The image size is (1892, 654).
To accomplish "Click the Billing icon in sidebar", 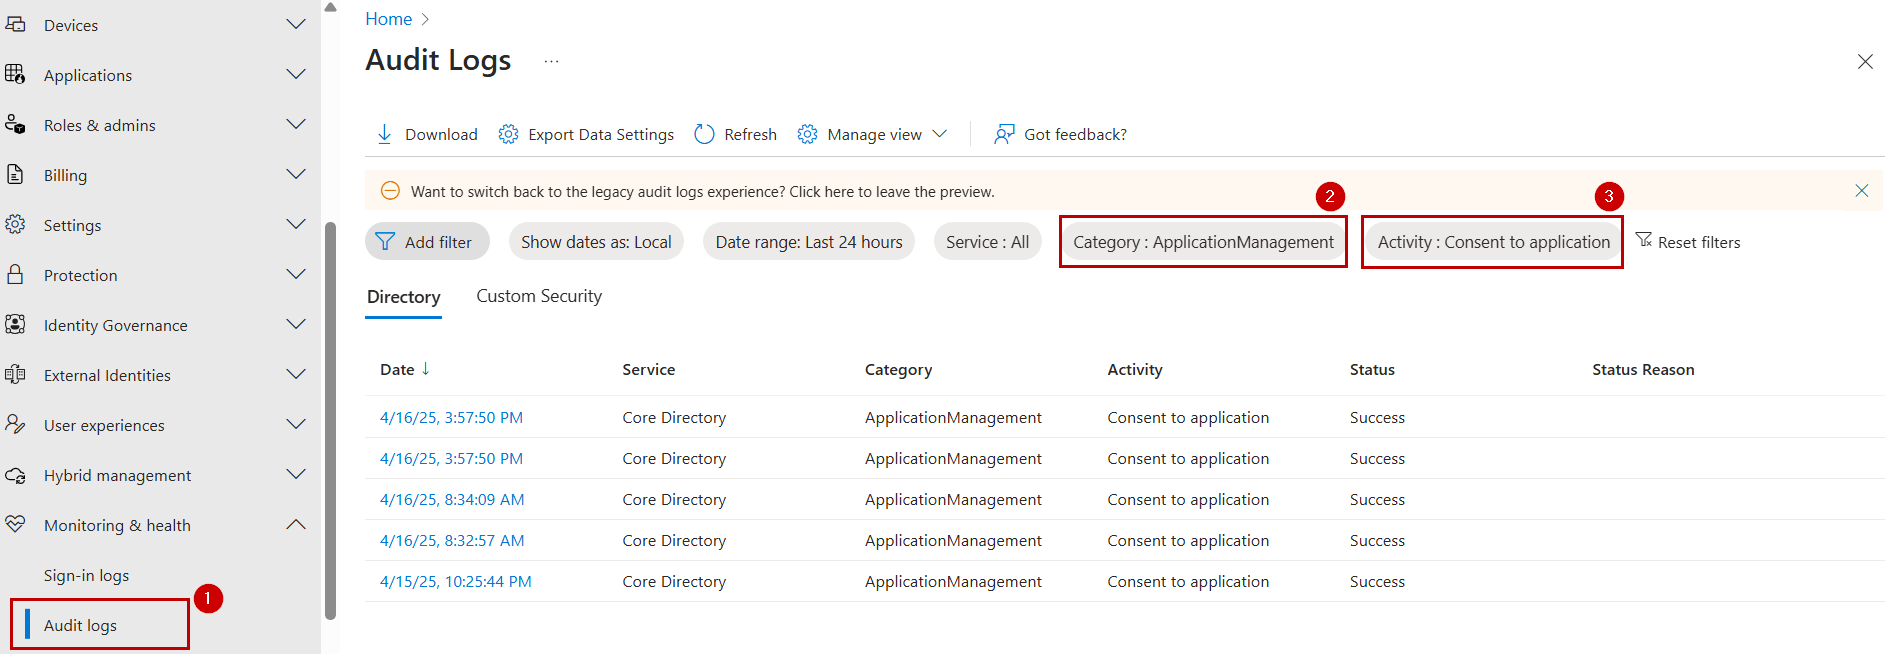I will point(16,175).
